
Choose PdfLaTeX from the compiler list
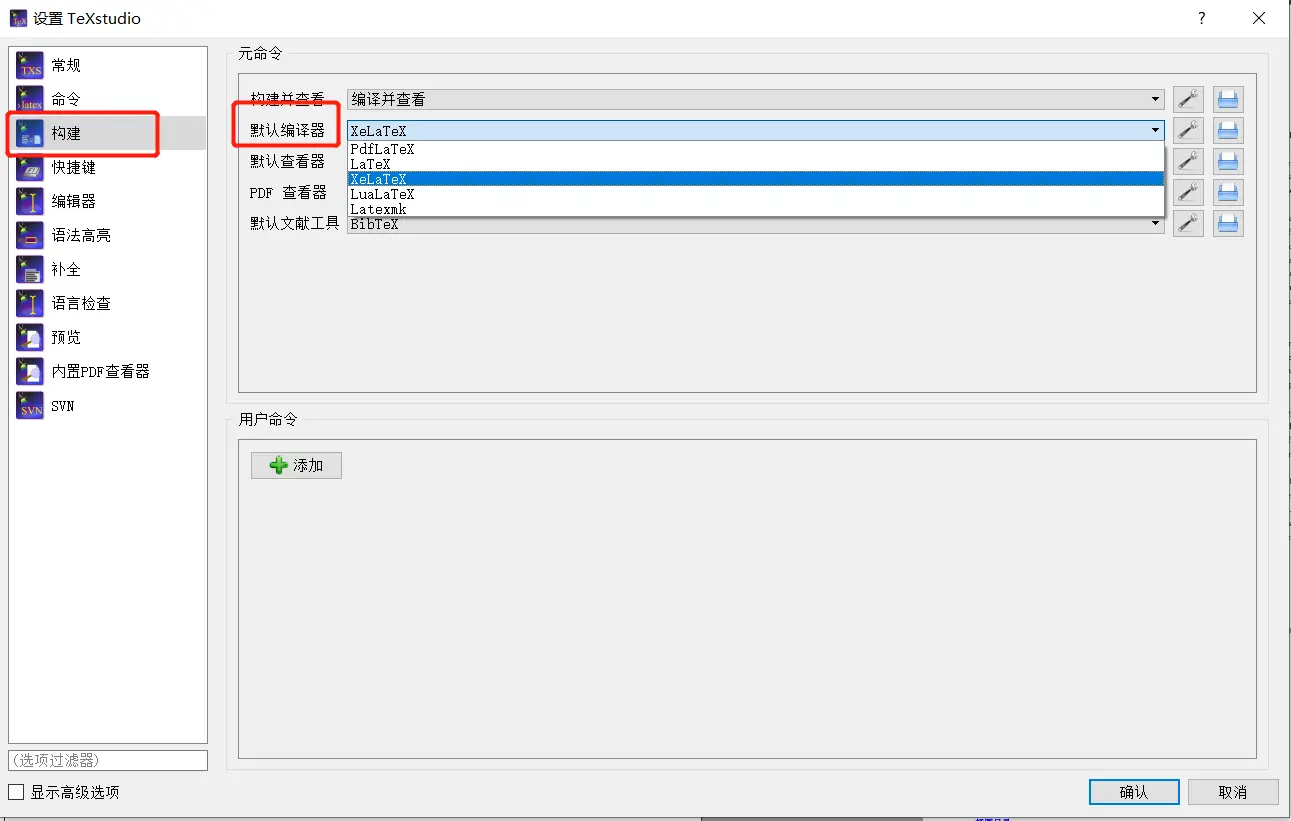(x=756, y=149)
